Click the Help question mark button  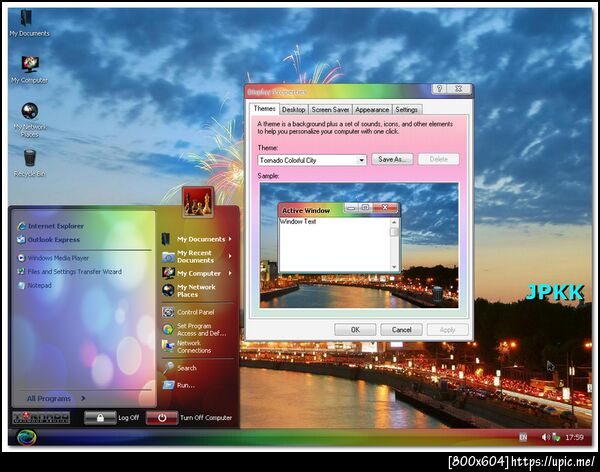(439, 89)
